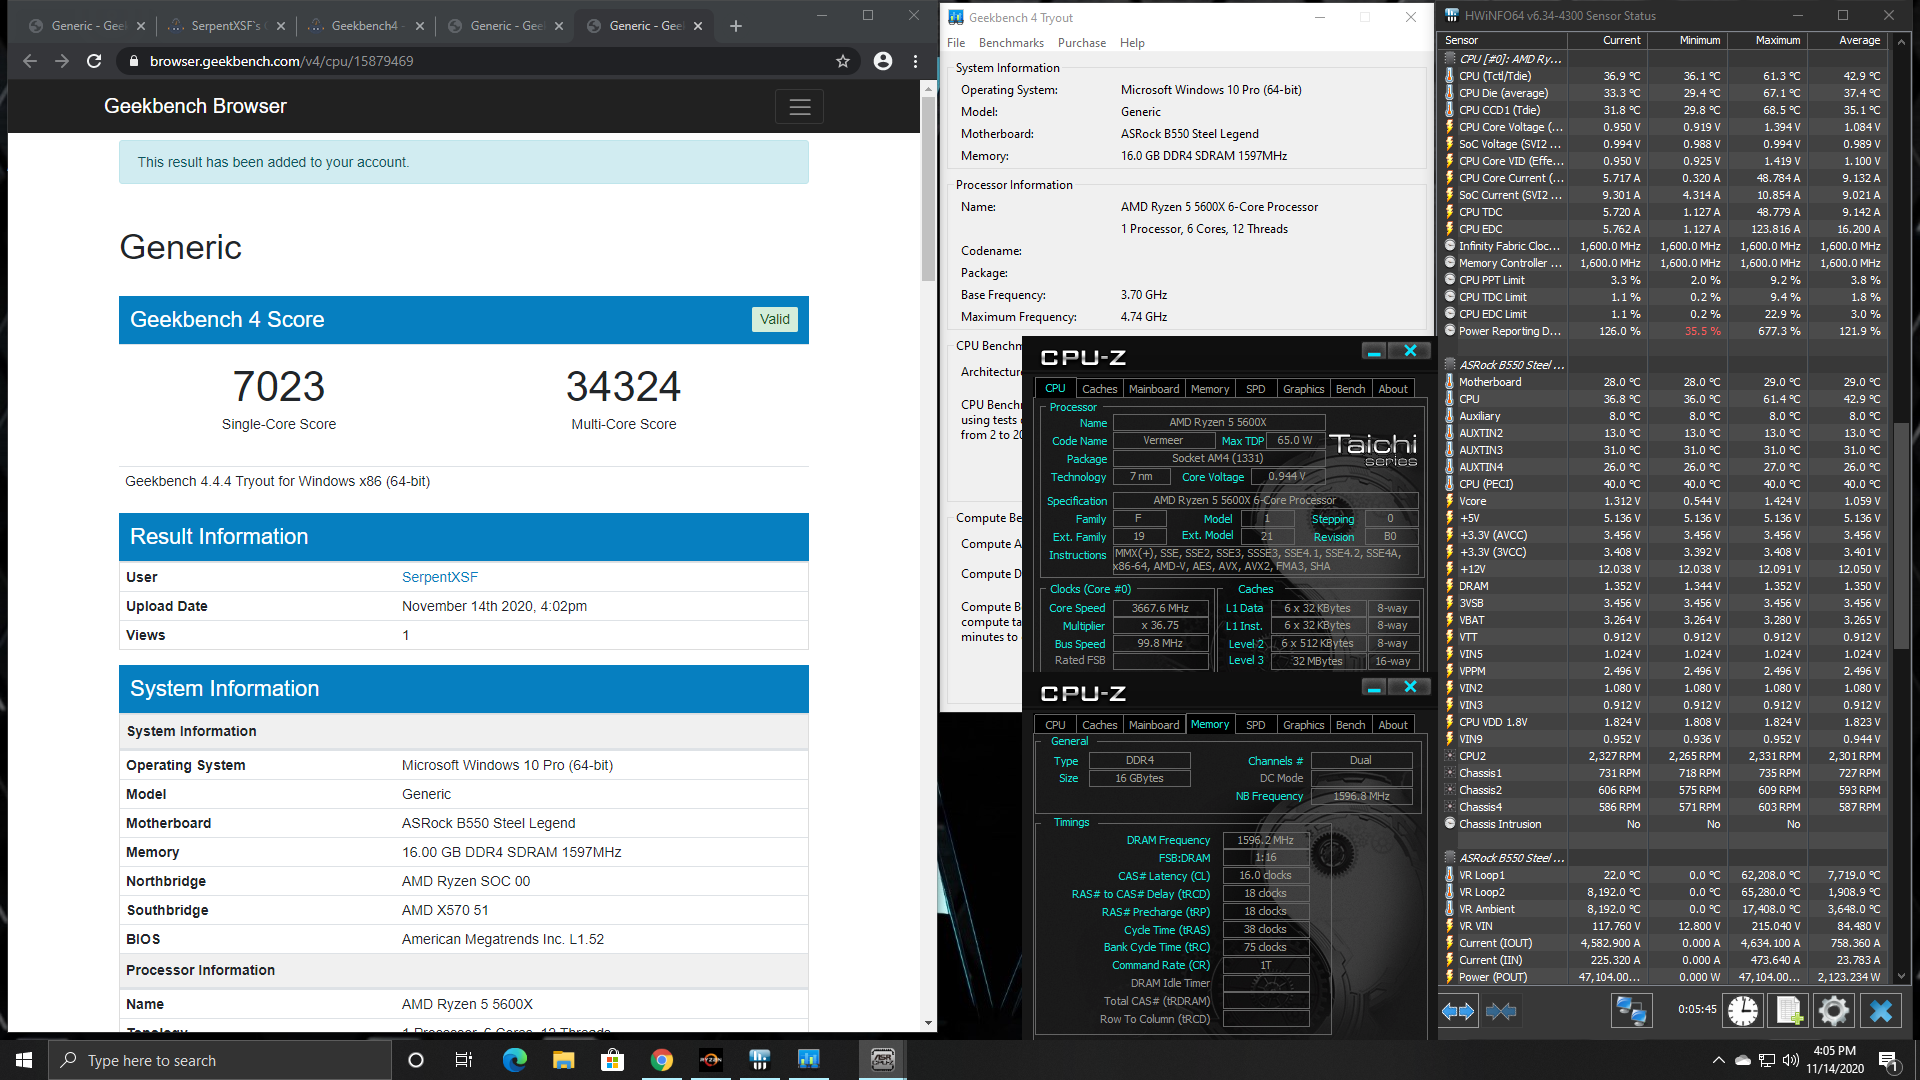Open Bench tab in upper CPU-Z
Viewport: 1920px width, 1080px height.
1350,389
